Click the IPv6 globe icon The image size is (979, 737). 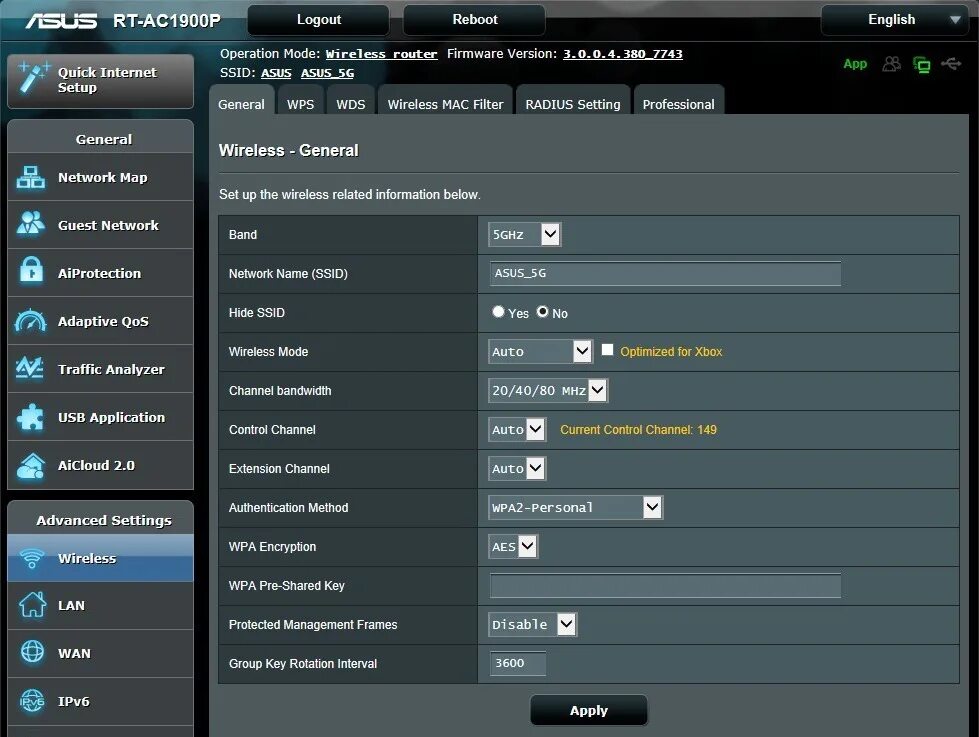pos(32,701)
